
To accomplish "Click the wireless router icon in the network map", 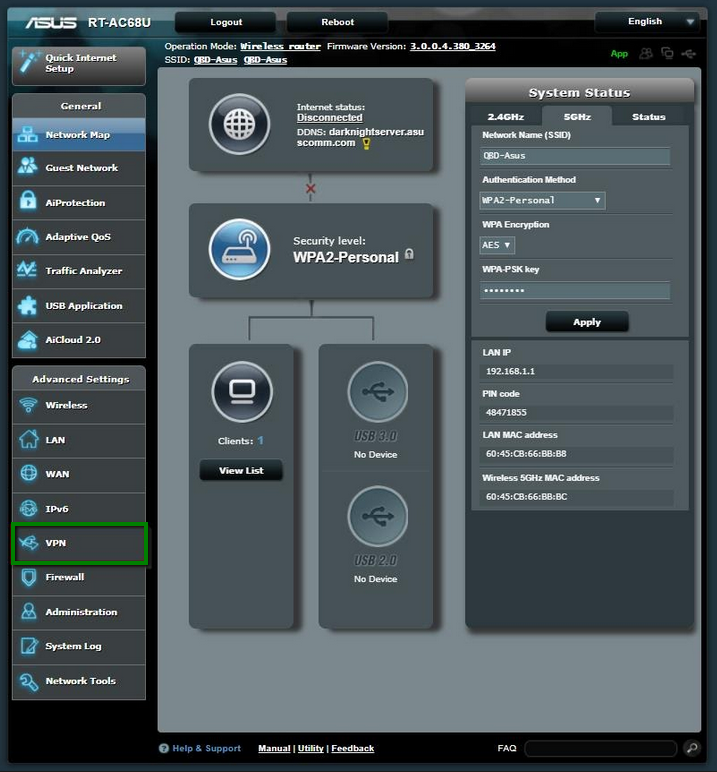I will click(239, 249).
